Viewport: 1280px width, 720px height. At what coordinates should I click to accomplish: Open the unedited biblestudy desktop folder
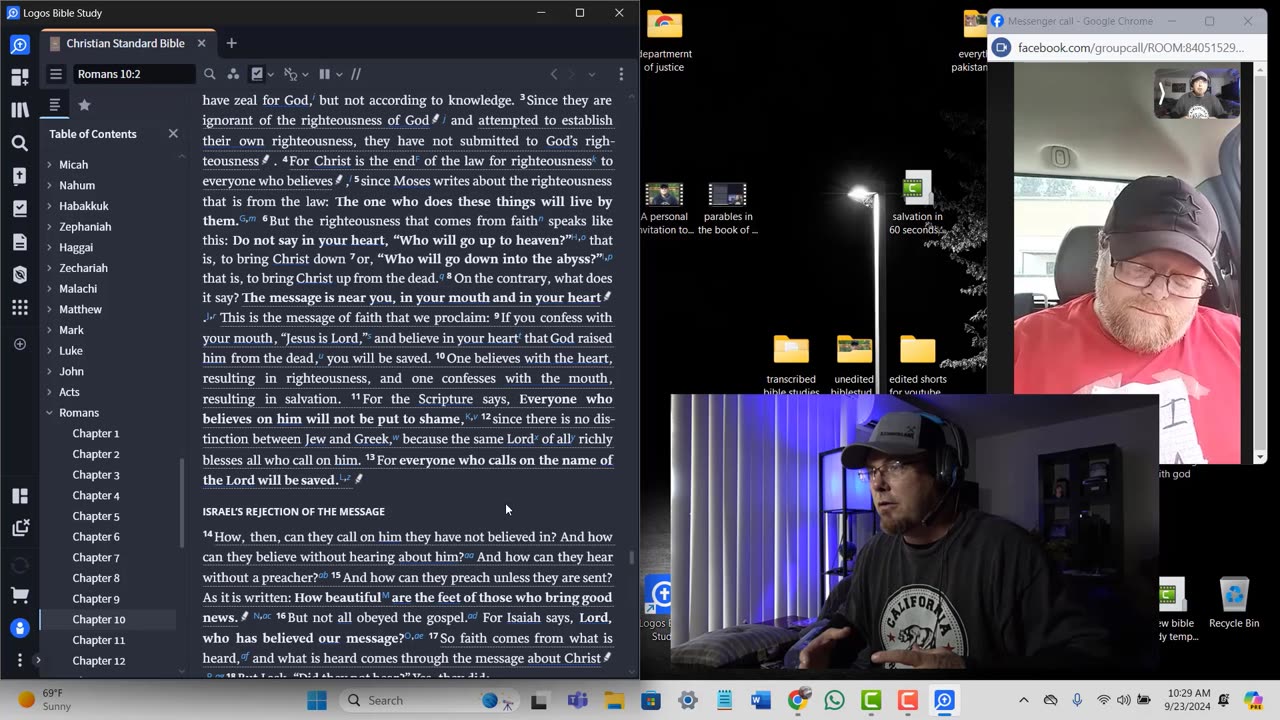click(x=854, y=365)
